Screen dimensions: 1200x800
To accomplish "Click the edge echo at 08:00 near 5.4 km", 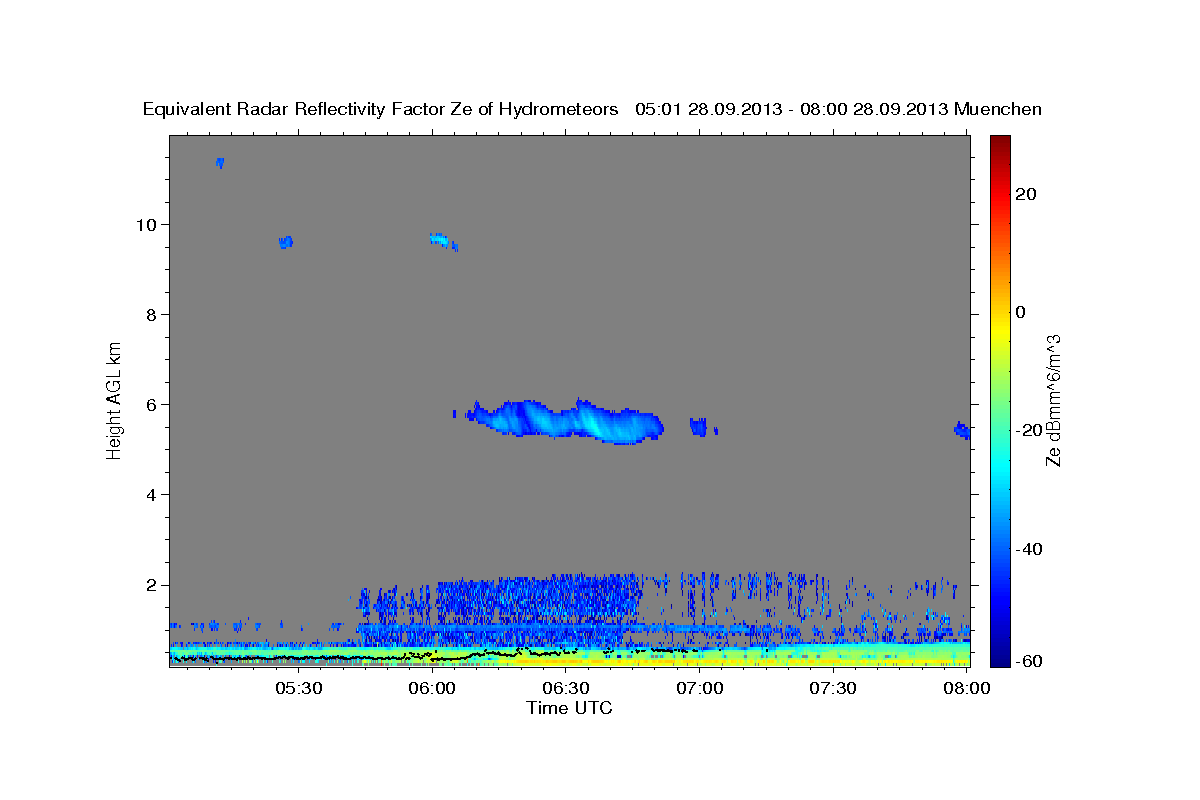I will (x=962, y=430).
